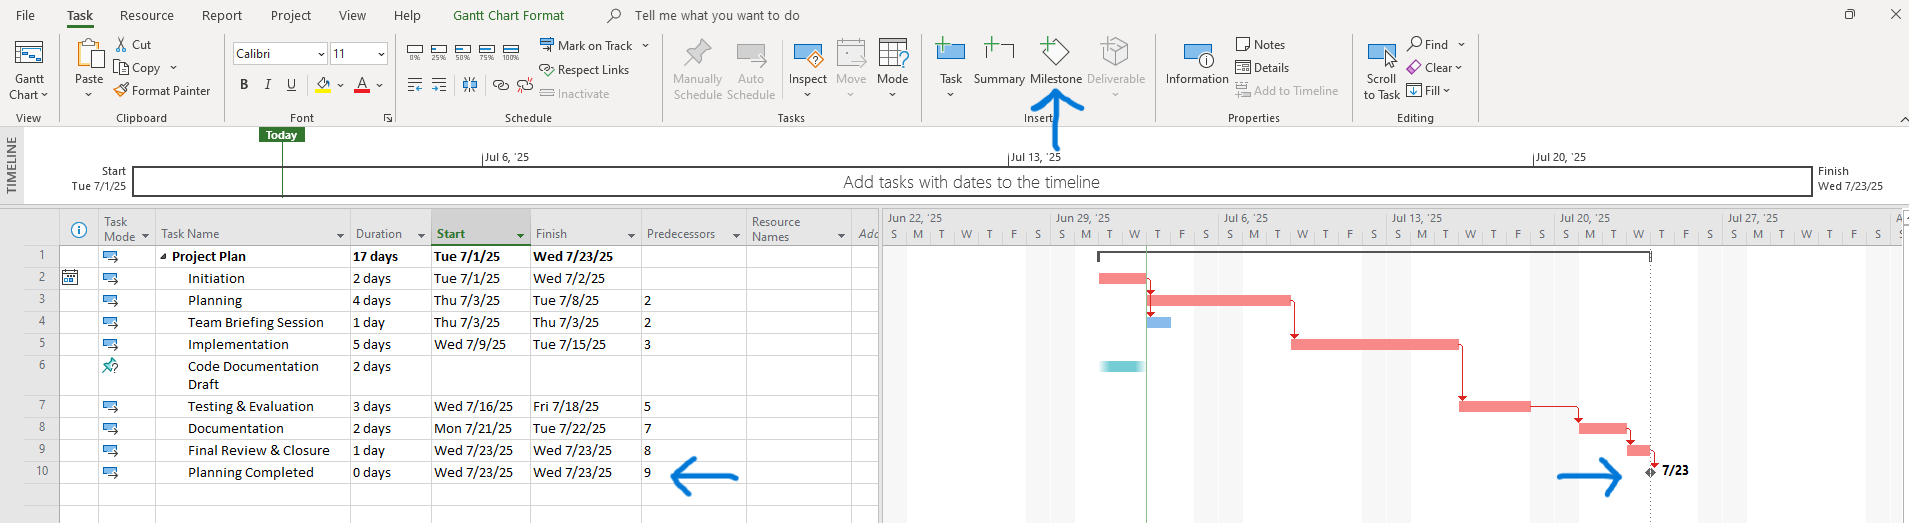
Task: Open the Inspect dropdown
Action: 807,70
